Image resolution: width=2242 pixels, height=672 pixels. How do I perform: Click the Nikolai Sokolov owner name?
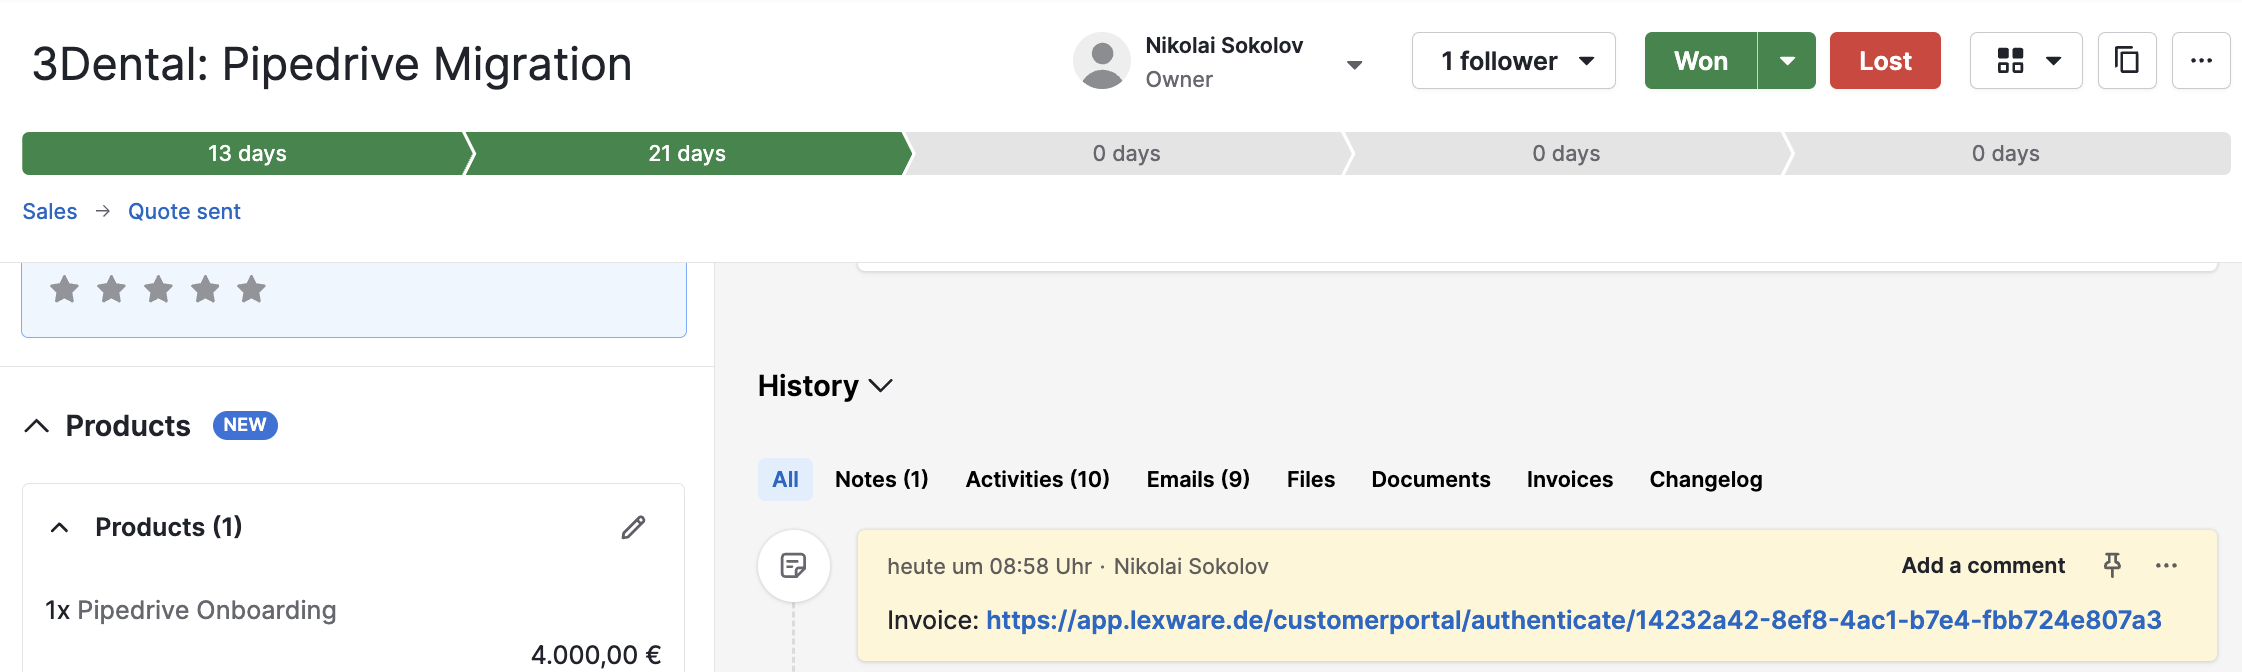pyautogui.click(x=1224, y=45)
